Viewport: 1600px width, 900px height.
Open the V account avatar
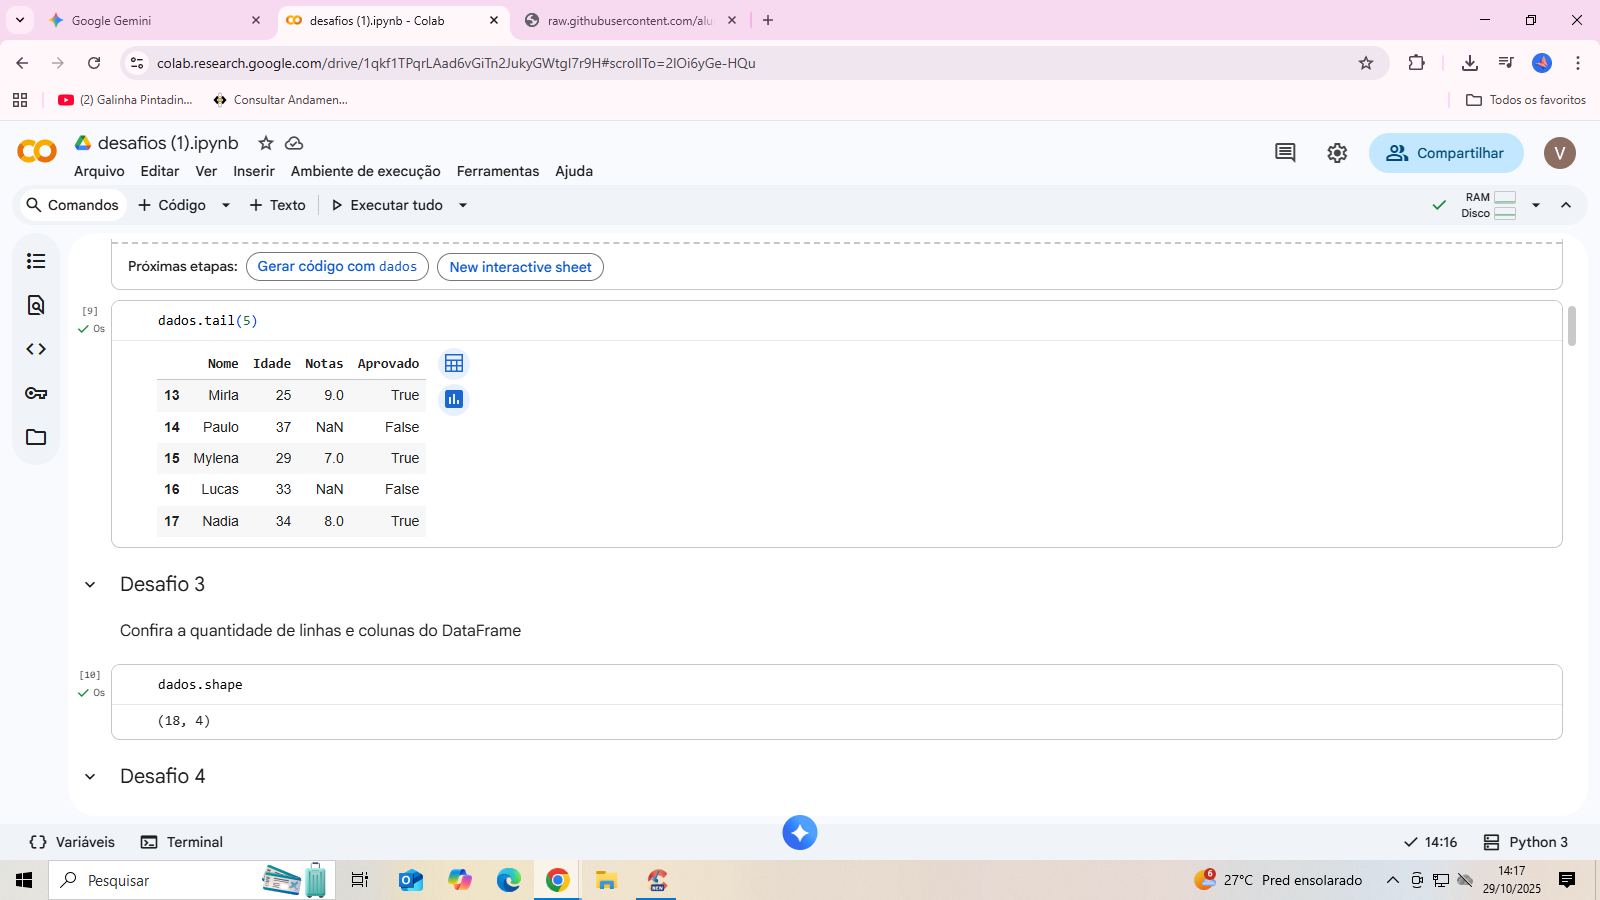point(1560,153)
